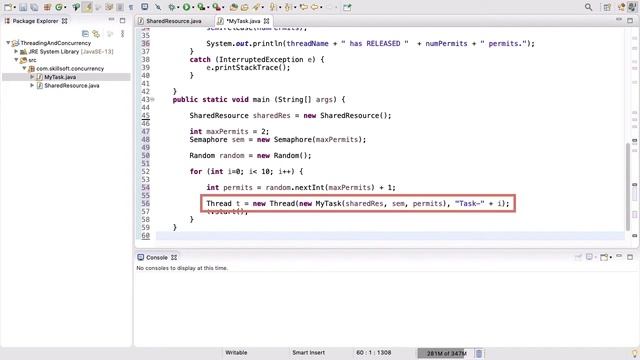Viewport: 640px width, 360px height.
Task: Minimize the Console panel
Action: pyautogui.click(x=619, y=256)
